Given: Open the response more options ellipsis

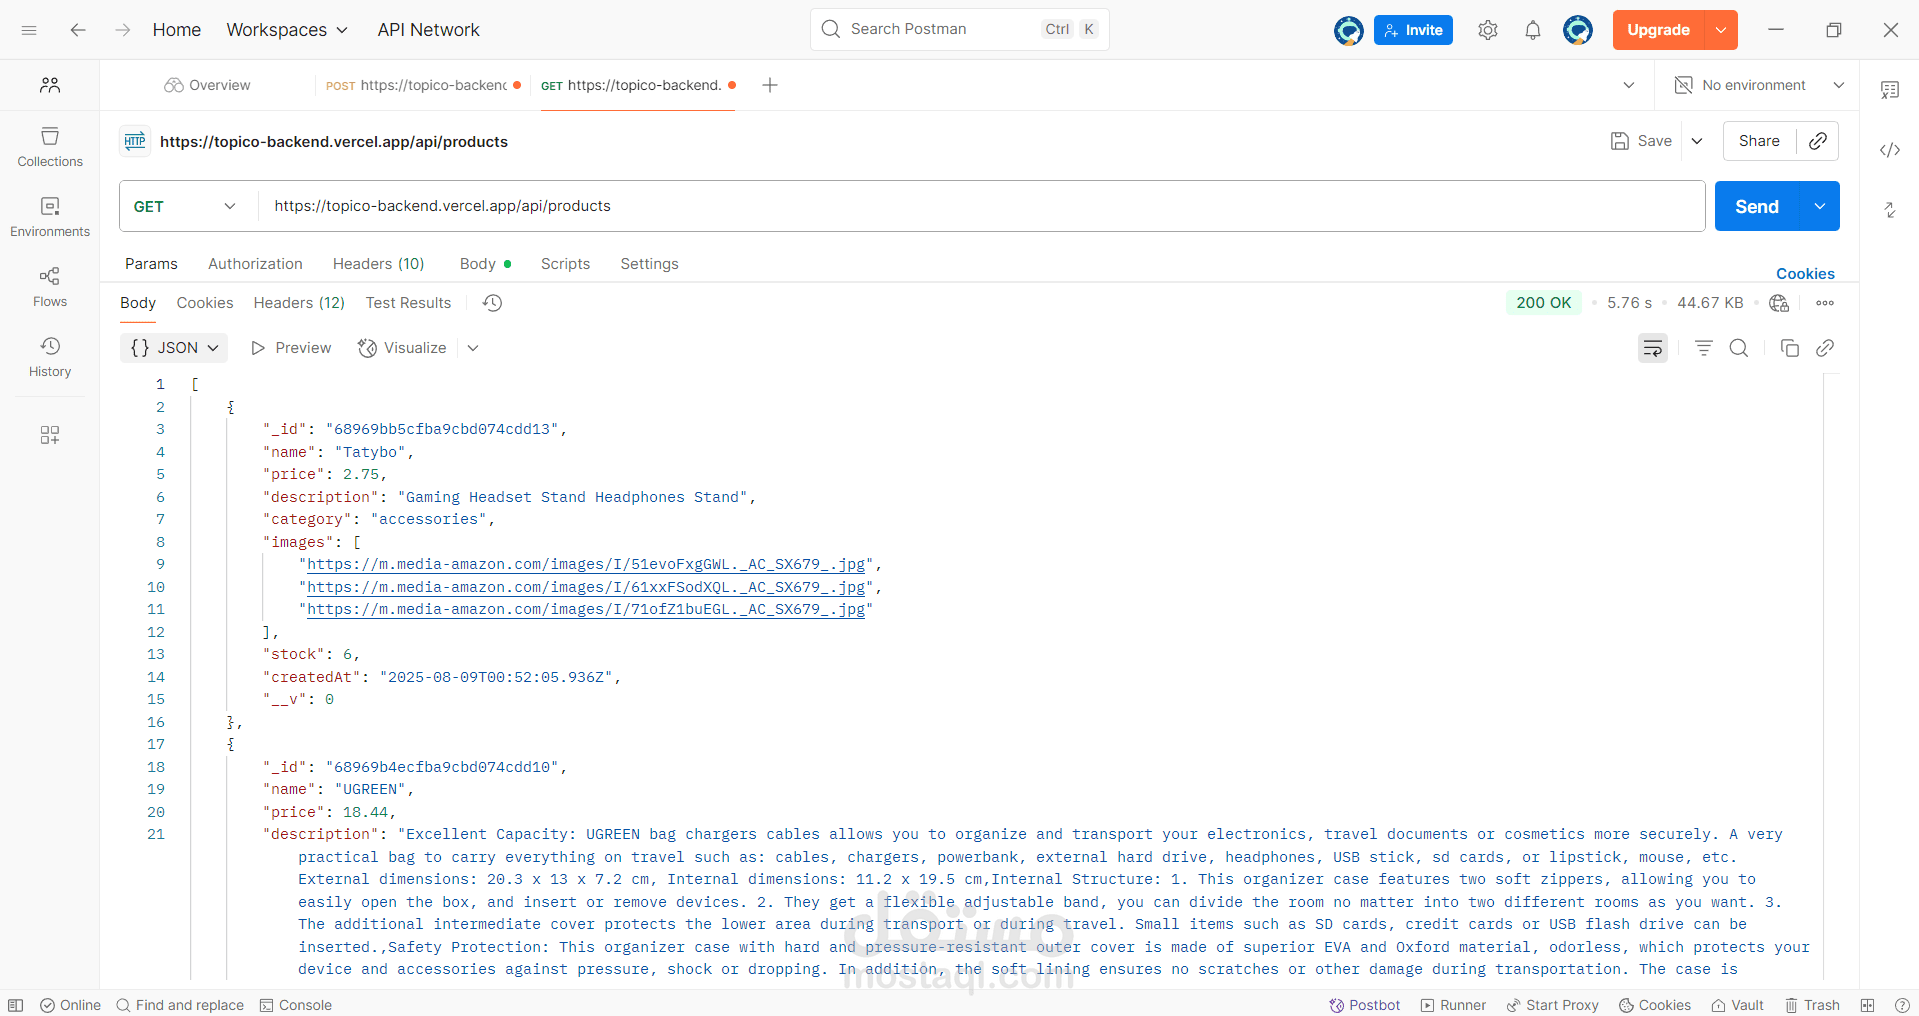Looking at the screenshot, I should pyautogui.click(x=1825, y=303).
